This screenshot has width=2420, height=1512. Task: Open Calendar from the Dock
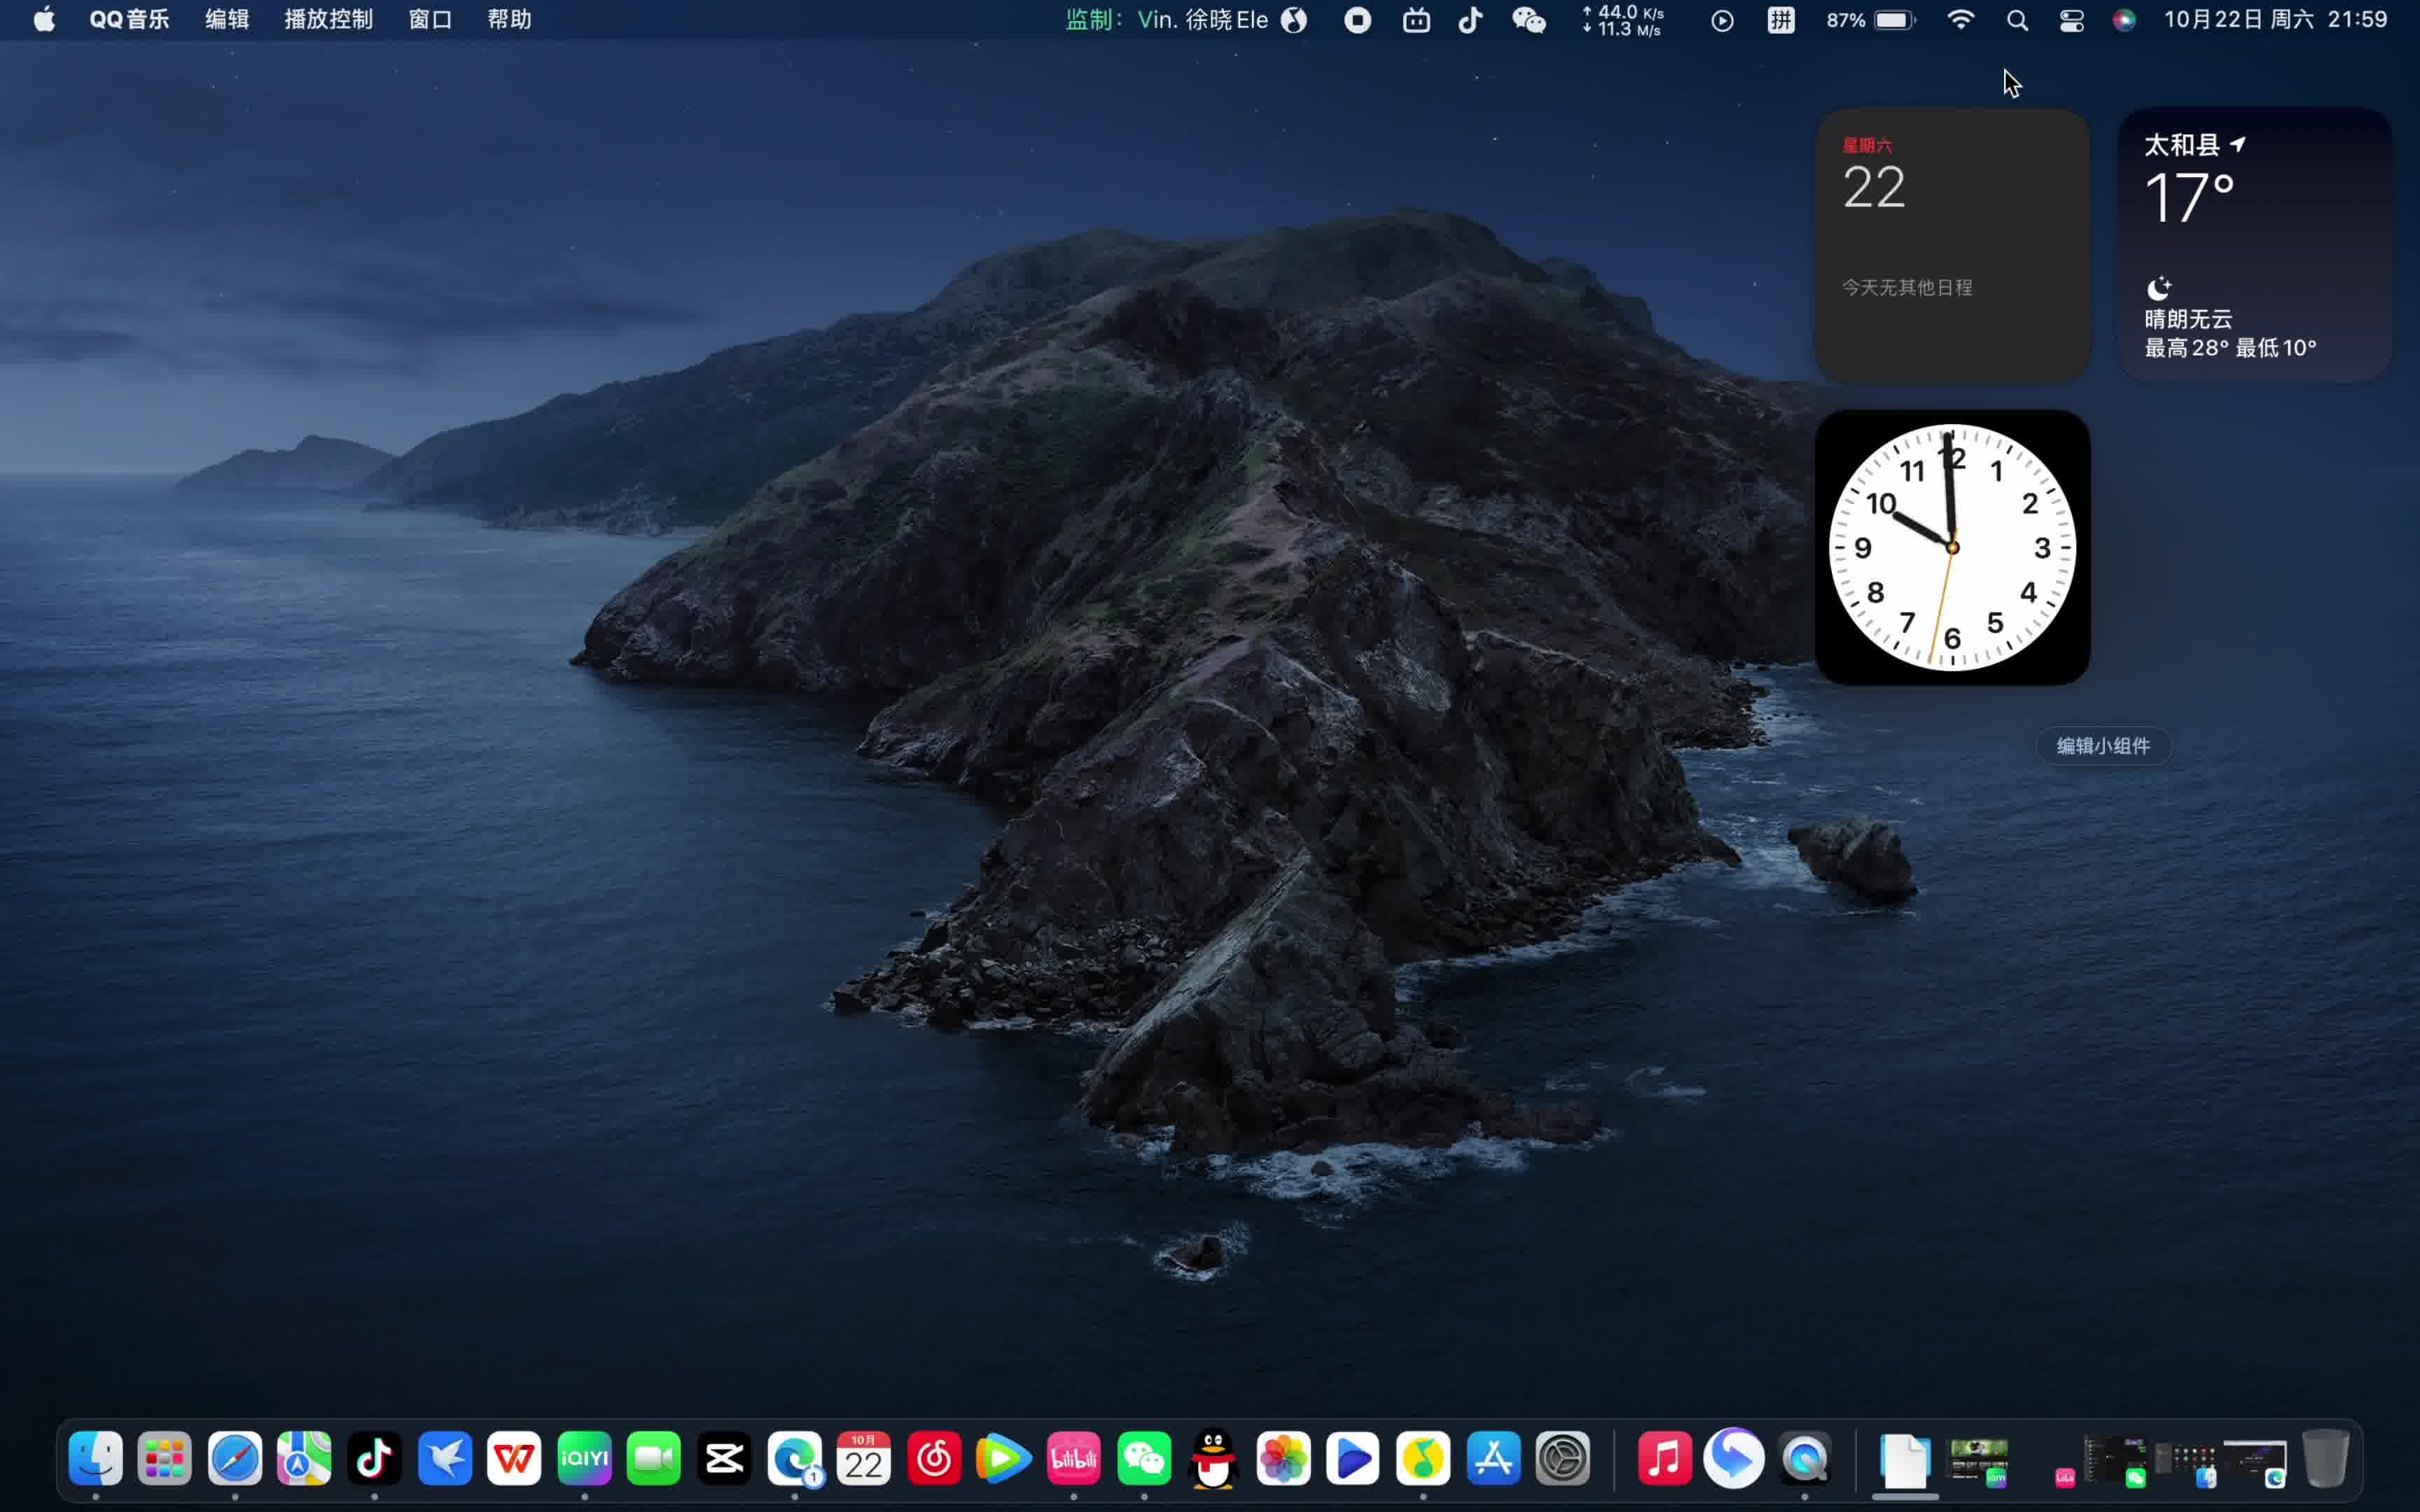pos(864,1459)
